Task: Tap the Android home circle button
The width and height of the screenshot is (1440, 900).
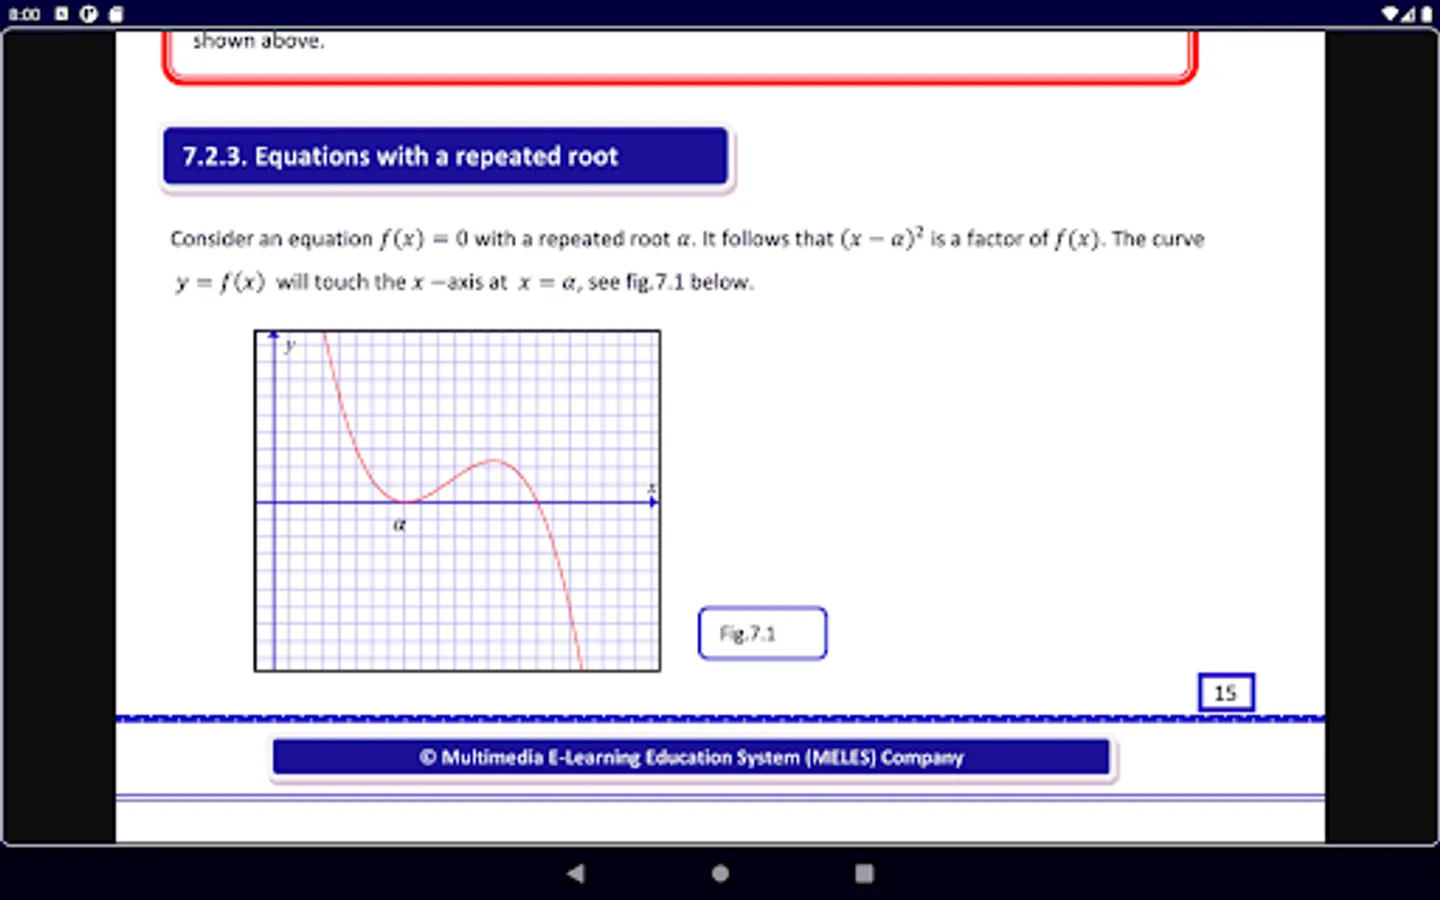Action: click(x=720, y=873)
